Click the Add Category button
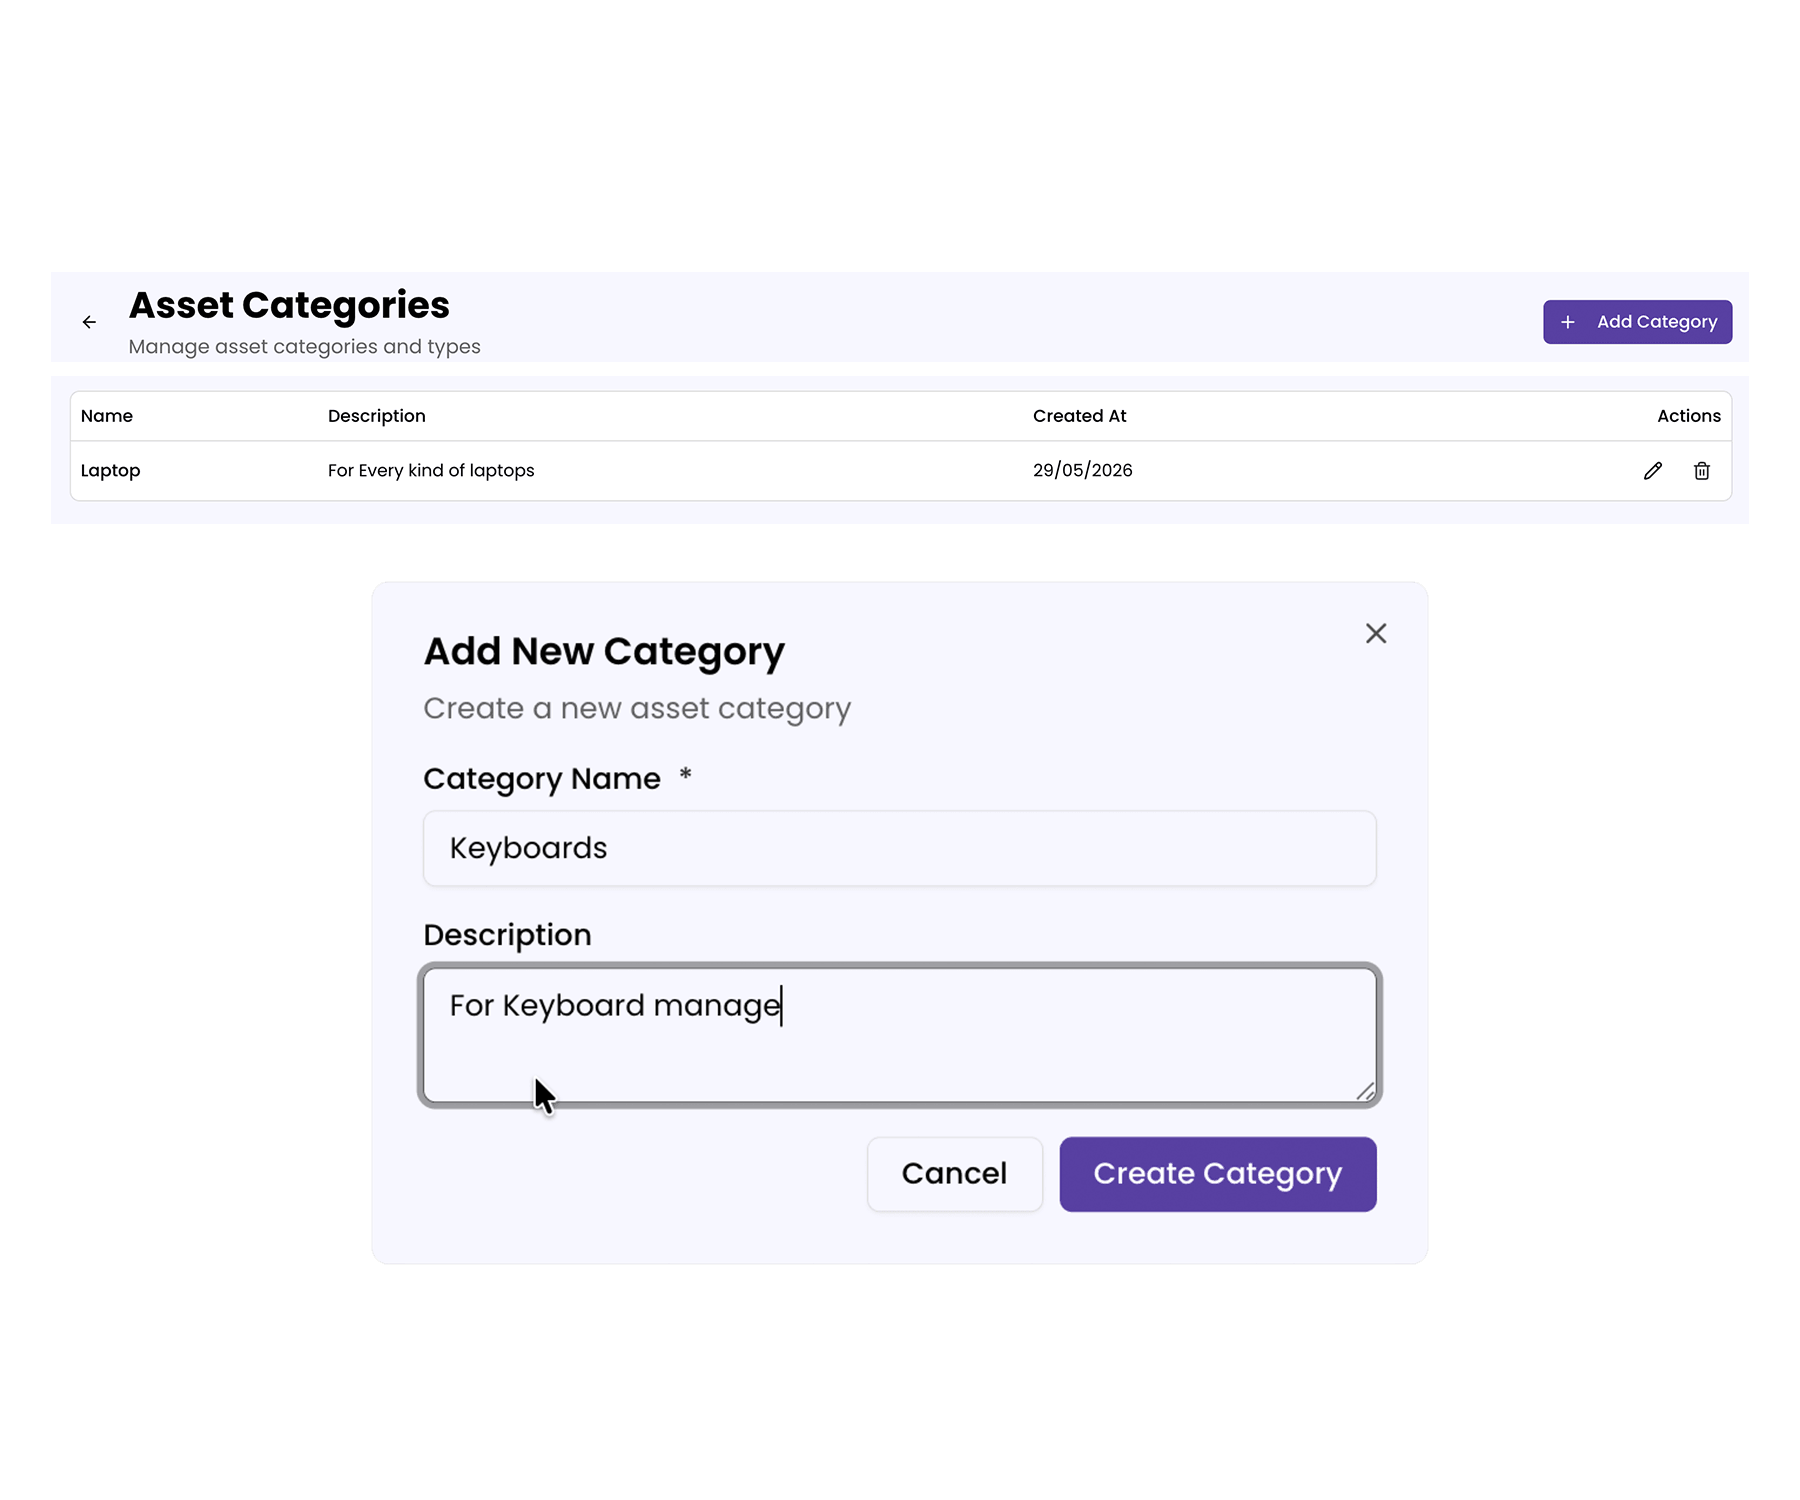This screenshot has height=1500, width=1800. click(1637, 322)
